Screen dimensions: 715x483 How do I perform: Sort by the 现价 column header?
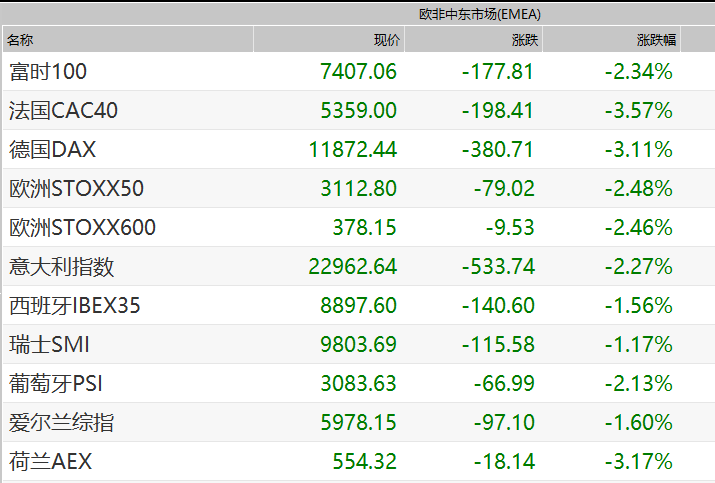coord(386,40)
